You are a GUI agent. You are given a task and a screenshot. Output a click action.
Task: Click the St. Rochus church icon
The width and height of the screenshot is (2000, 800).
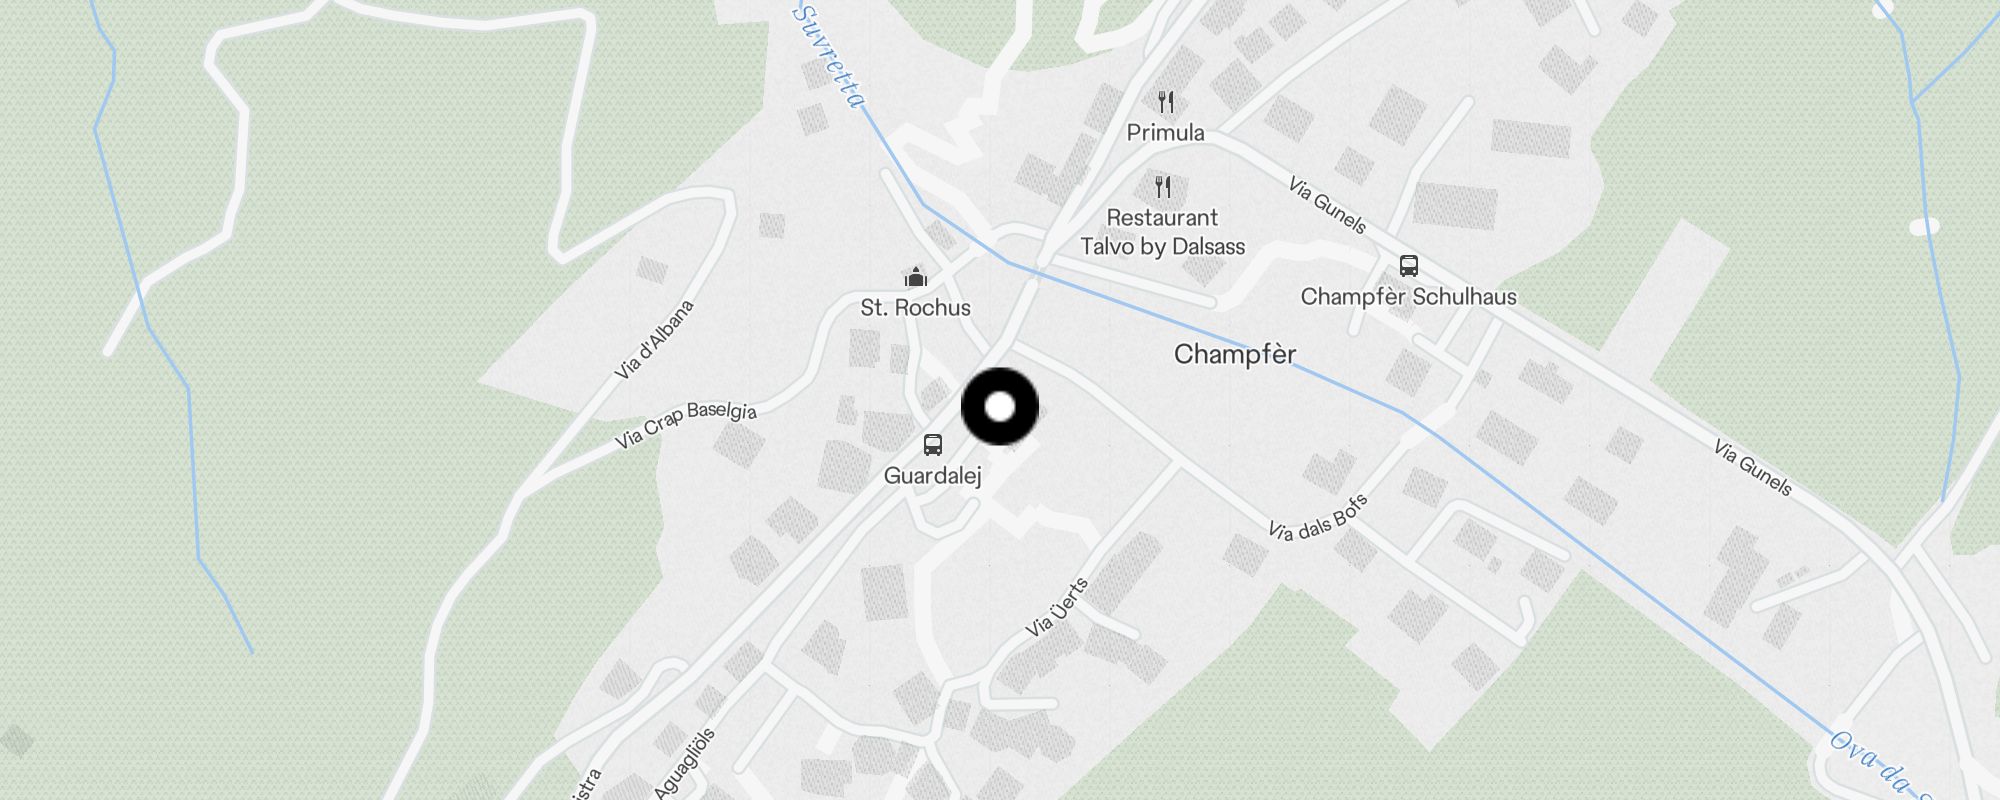click(915, 276)
